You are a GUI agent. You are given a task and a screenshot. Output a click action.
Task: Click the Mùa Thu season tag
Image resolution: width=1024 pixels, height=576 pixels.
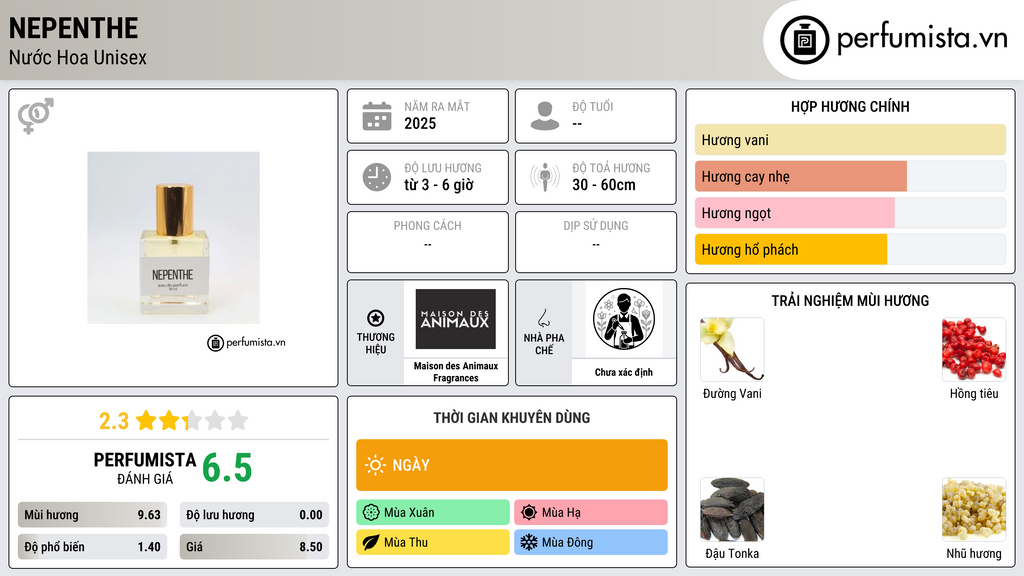point(433,542)
